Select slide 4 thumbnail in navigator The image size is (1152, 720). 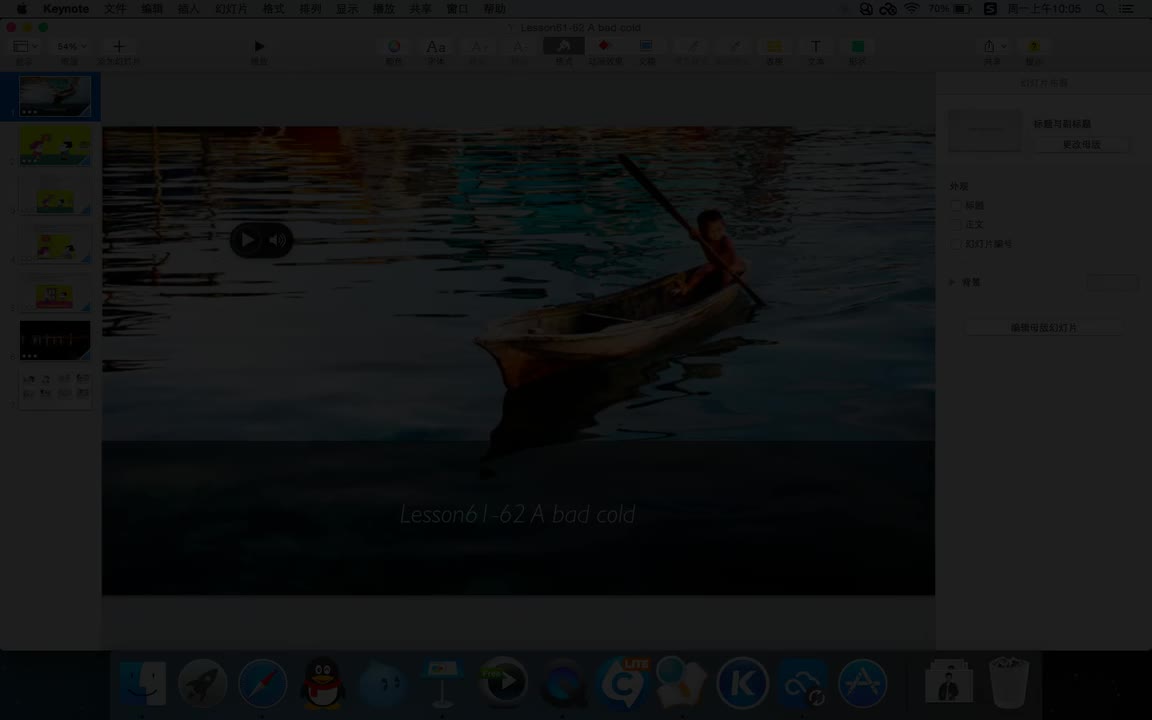point(54,243)
